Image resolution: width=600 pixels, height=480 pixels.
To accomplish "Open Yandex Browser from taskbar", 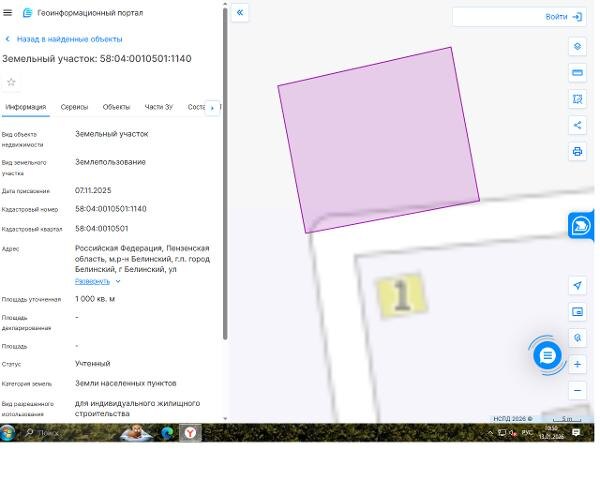I will click(x=190, y=433).
